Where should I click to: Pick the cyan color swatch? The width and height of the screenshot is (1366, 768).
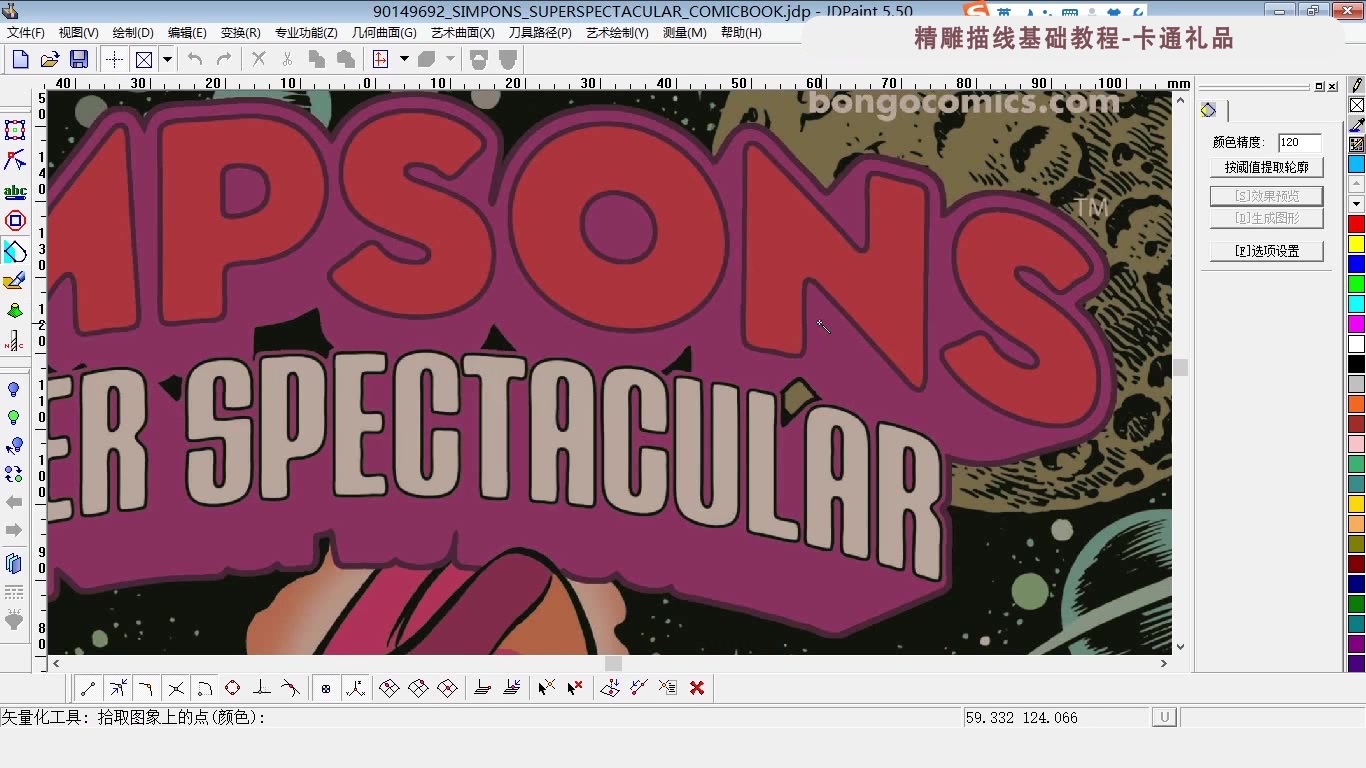1356,303
